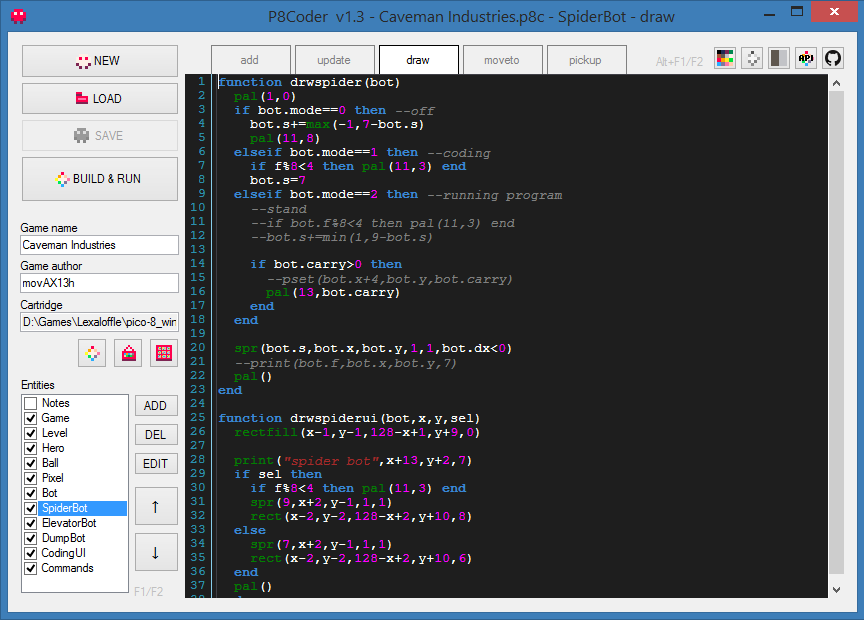Click the ADD entity button
The image size is (864, 620).
point(156,406)
